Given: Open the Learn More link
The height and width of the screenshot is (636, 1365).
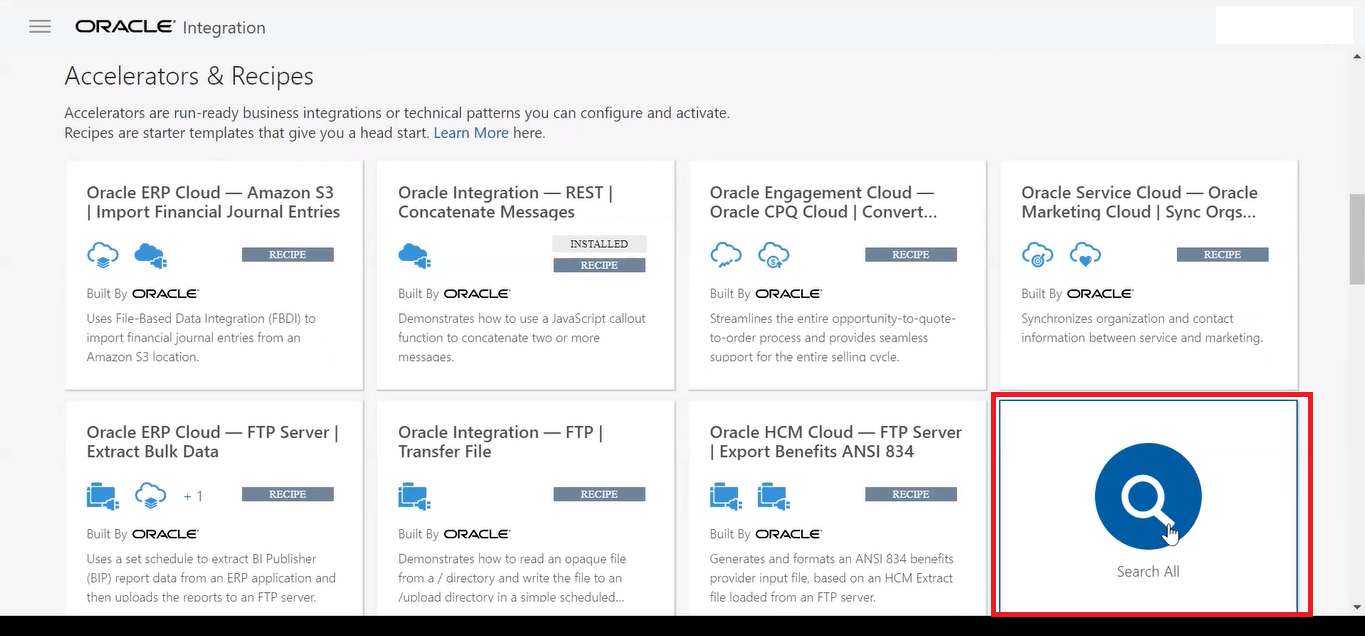Looking at the screenshot, I should coord(471,132).
